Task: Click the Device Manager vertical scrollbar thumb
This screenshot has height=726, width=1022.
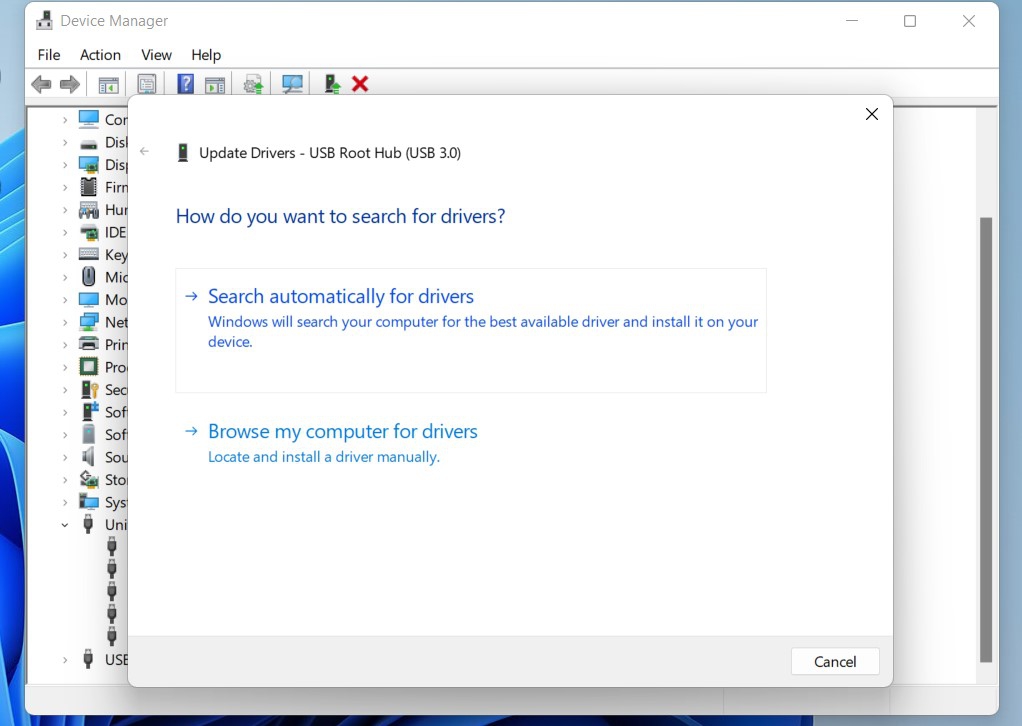Action: click(x=986, y=440)
